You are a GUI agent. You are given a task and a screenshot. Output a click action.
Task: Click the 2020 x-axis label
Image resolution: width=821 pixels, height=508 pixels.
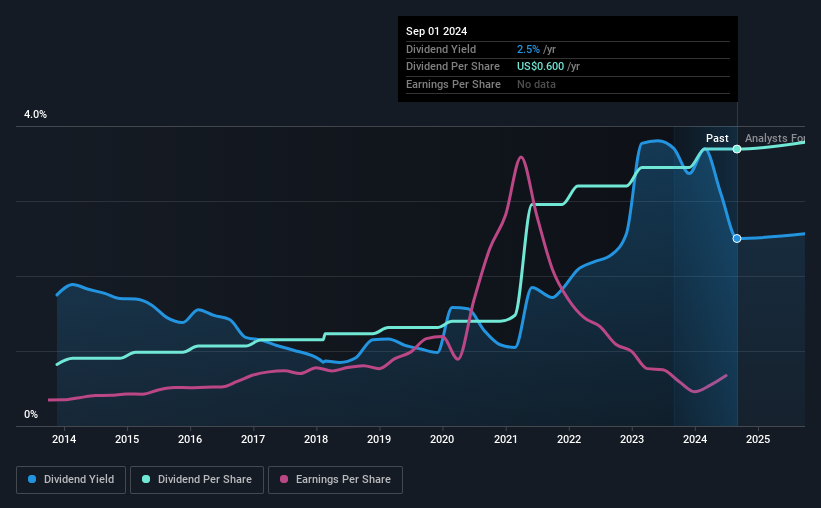click(x=442, y=439)
